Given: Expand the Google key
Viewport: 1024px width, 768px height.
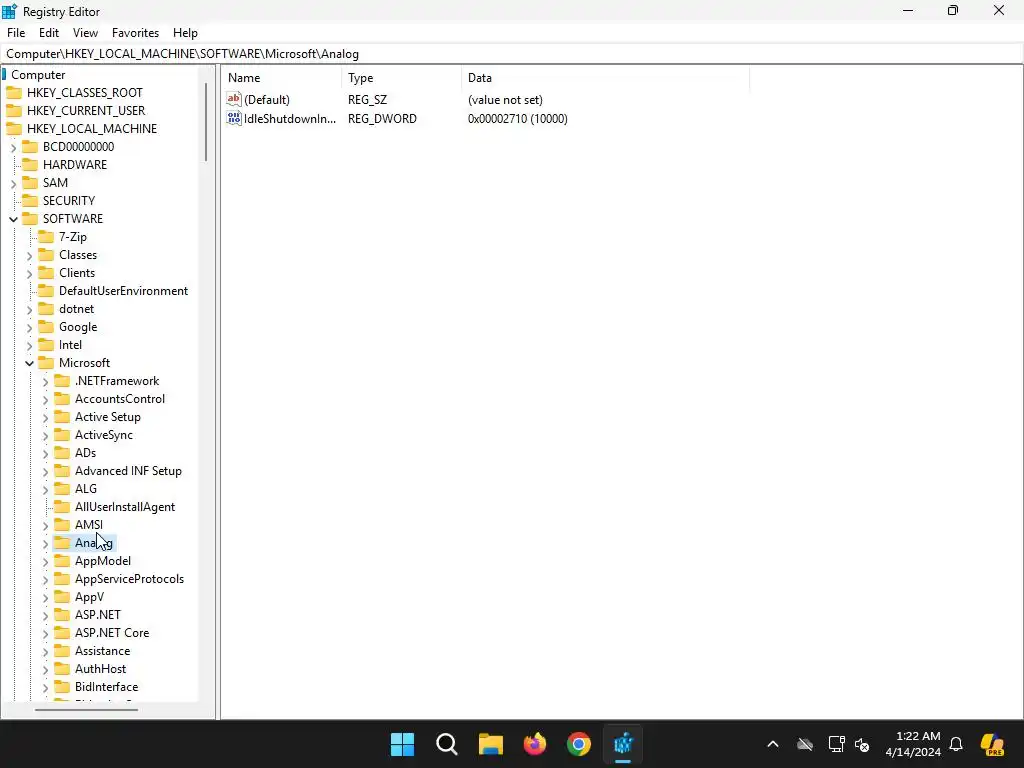Looking at the screenshot, I should [x=29, y=328].
